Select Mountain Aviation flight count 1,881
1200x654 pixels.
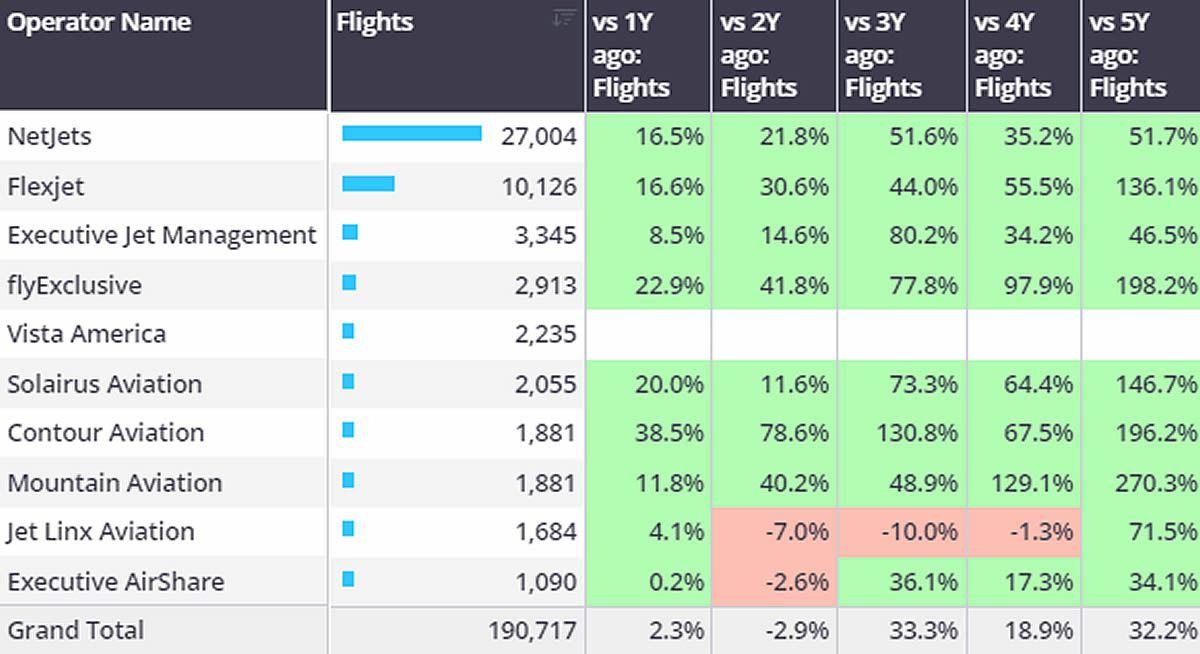[x=545, y=483]
